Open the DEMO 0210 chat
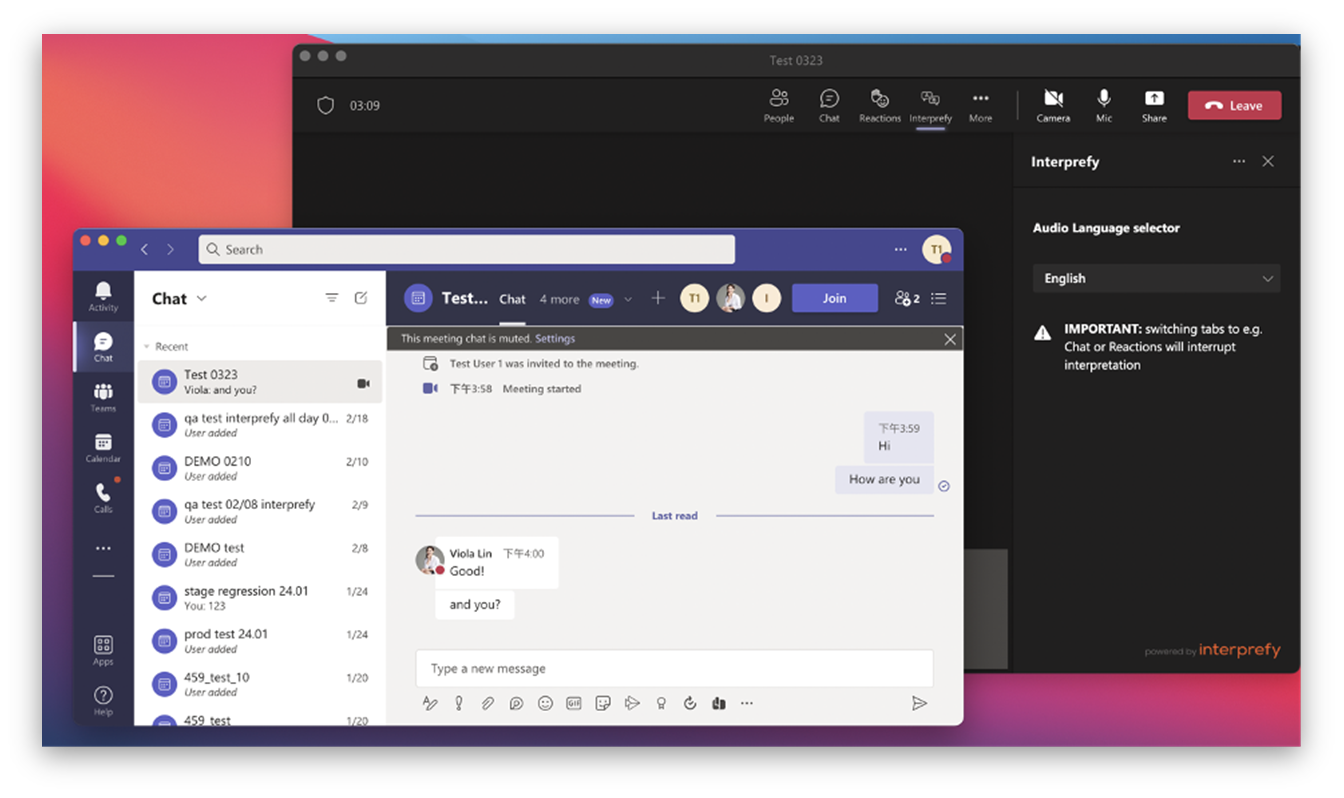 [x=259, y=468]
